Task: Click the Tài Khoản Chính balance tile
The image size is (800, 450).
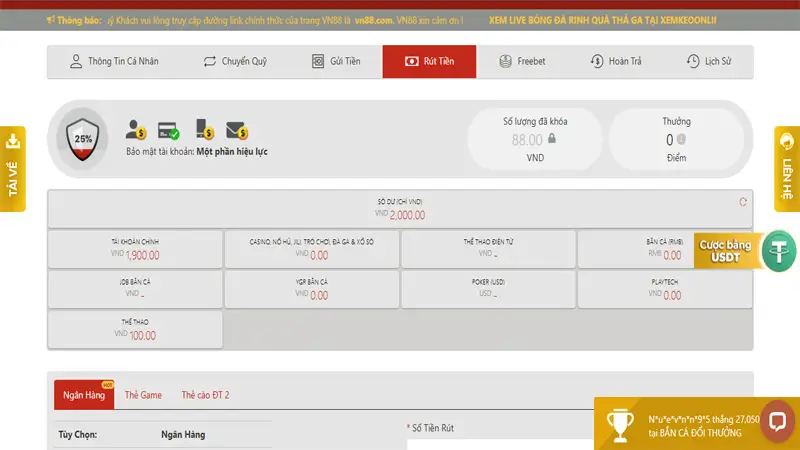Action: (135, 249)
